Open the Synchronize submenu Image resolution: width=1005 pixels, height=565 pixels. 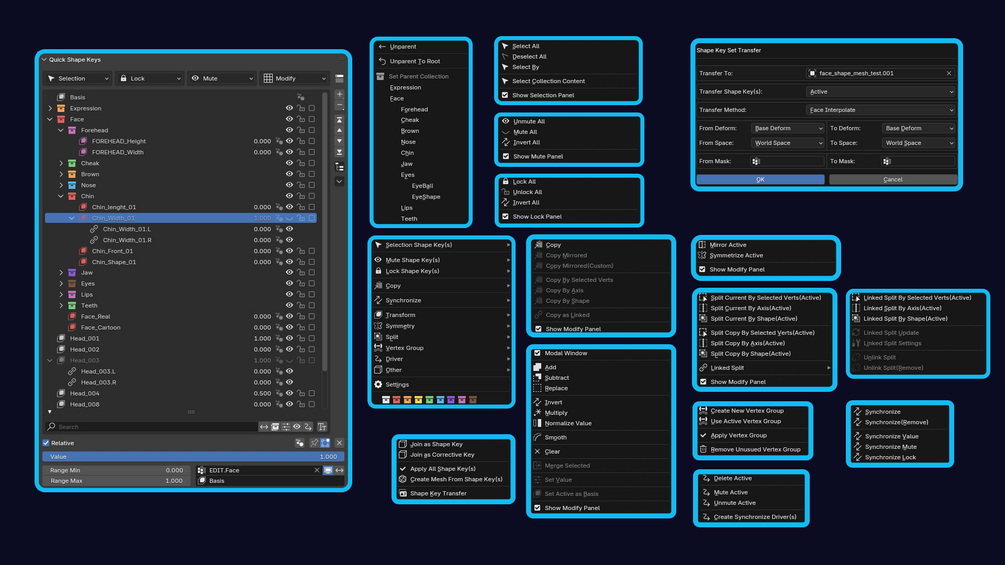[442, 300]
